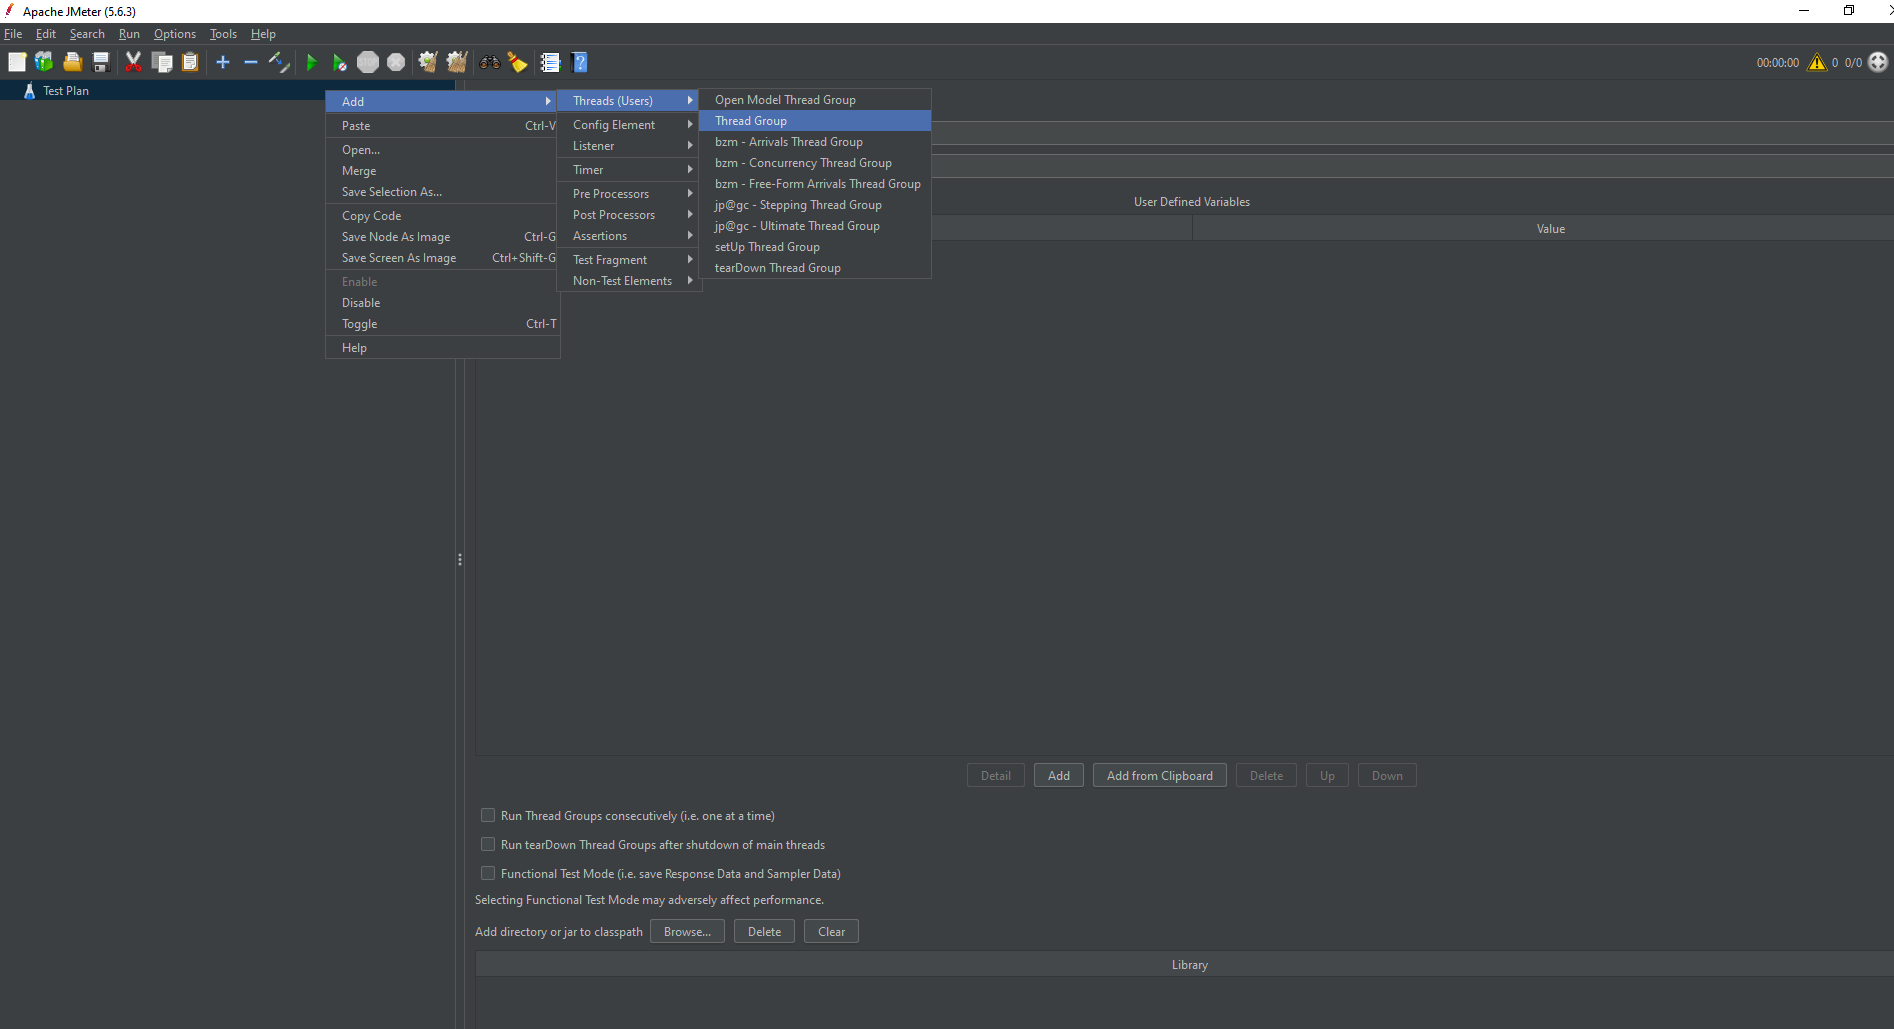Click the Open file folder icon
This screenshot has width=1894, height=1029.
click(x=72, y=62)
